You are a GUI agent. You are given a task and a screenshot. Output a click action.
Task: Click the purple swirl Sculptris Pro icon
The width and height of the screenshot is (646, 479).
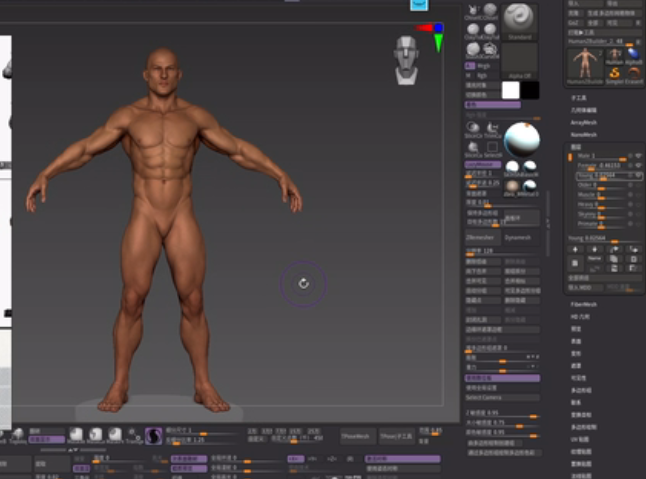[x=153, y=436]
